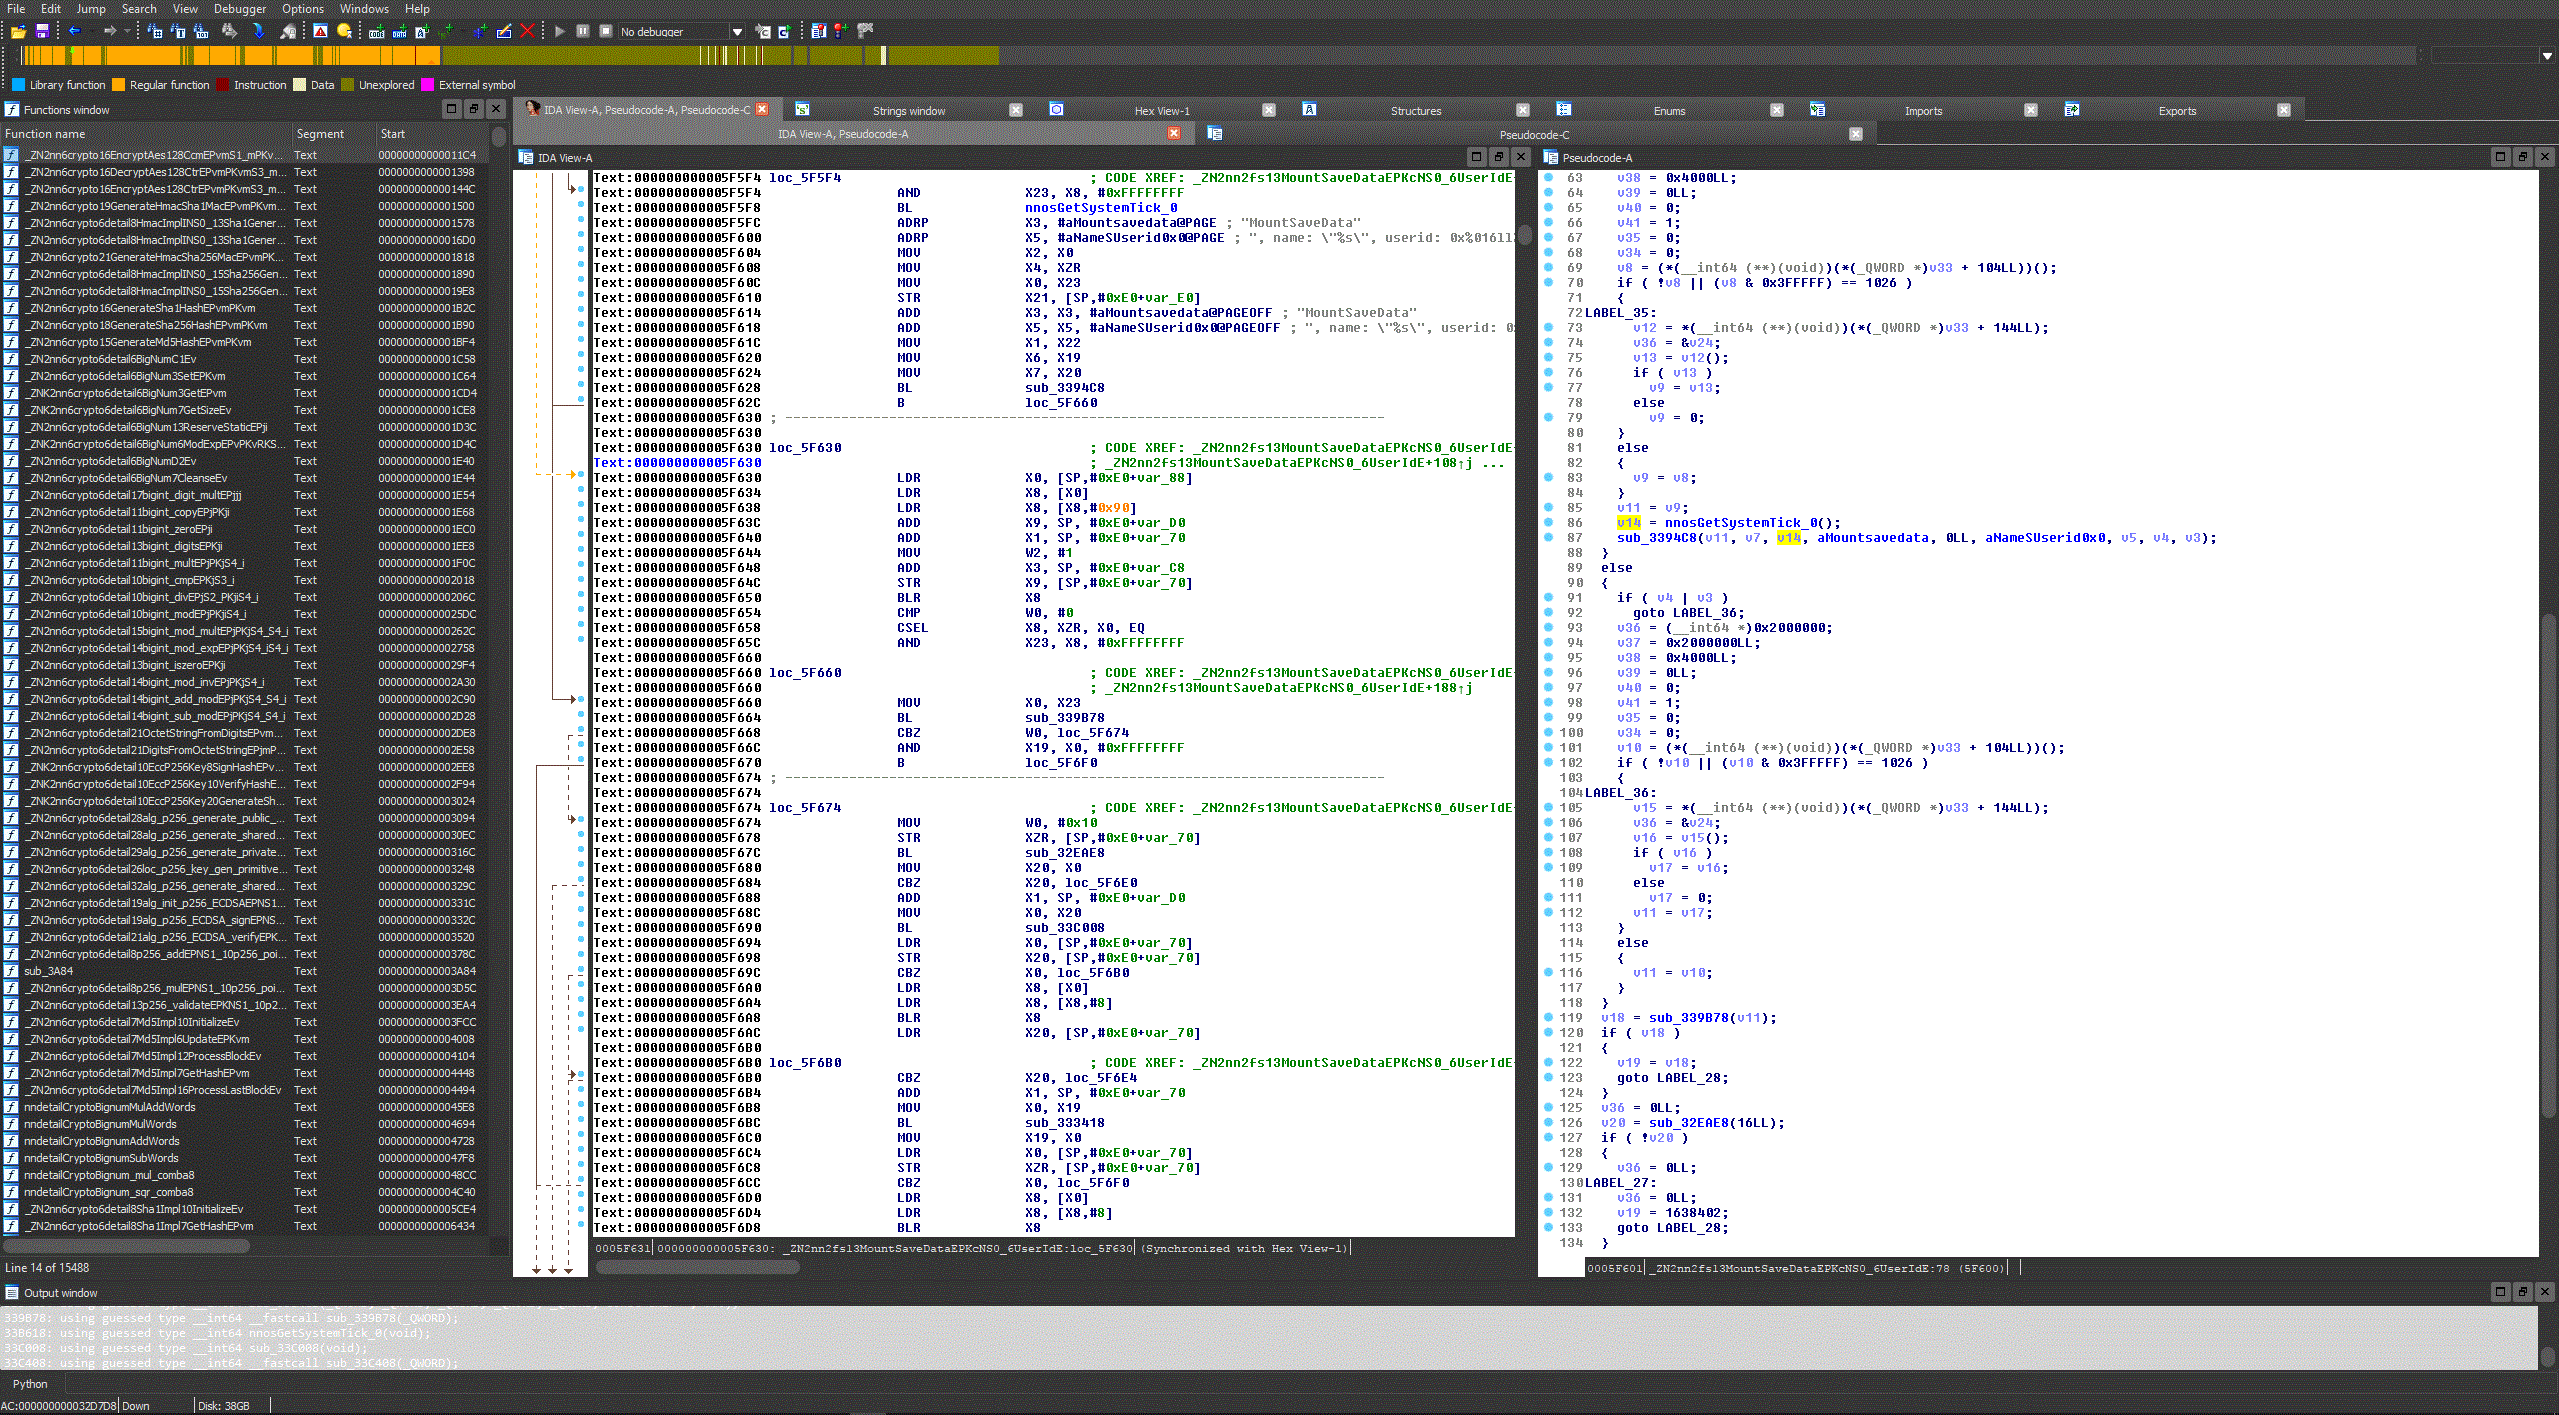Switch to the Strings window tab
This screenshot has height=1415, width=2559.
coord(908,111)
